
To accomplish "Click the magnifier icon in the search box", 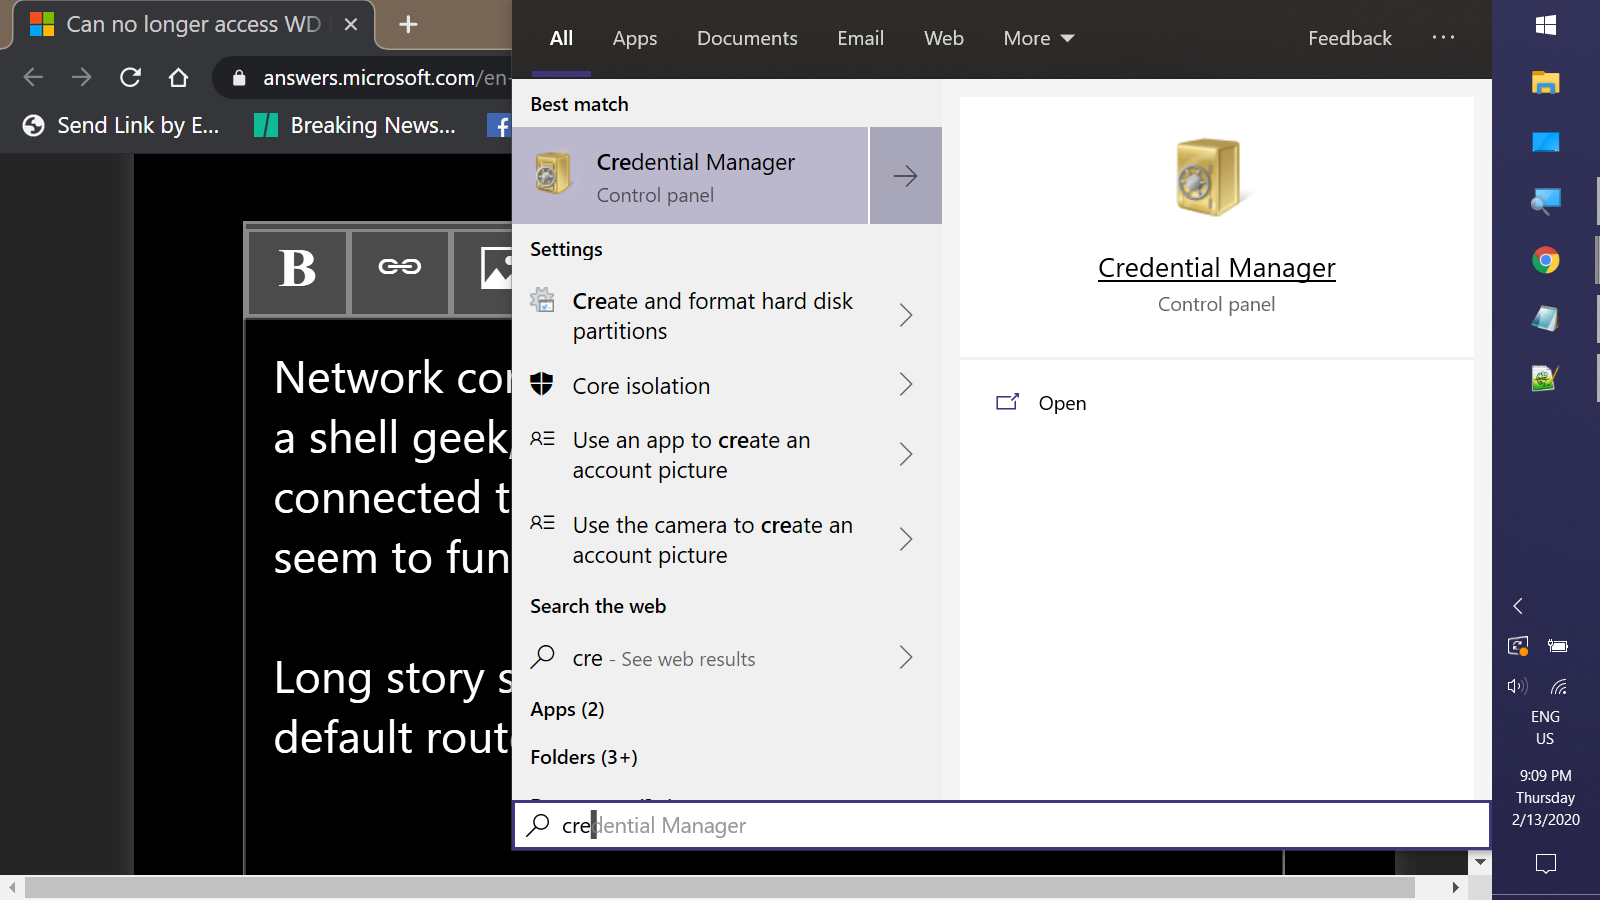I will pyautogui.click(x=538, y=825).
